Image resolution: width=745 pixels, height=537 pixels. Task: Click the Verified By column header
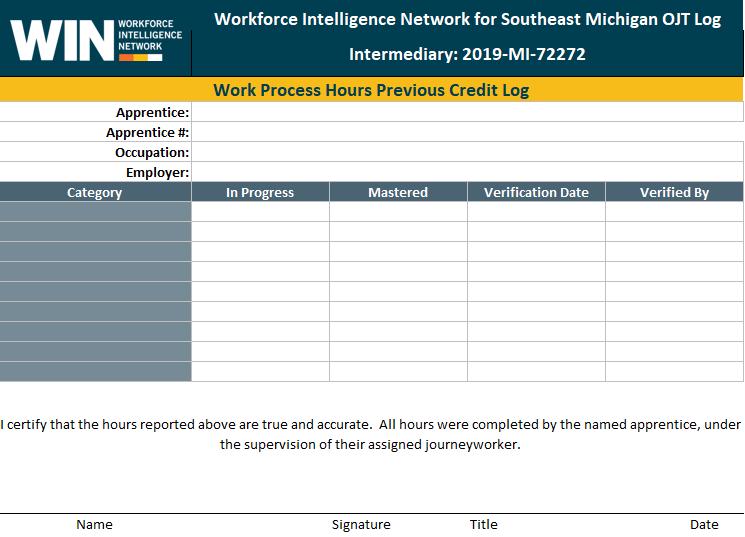(x=674, y=192)
